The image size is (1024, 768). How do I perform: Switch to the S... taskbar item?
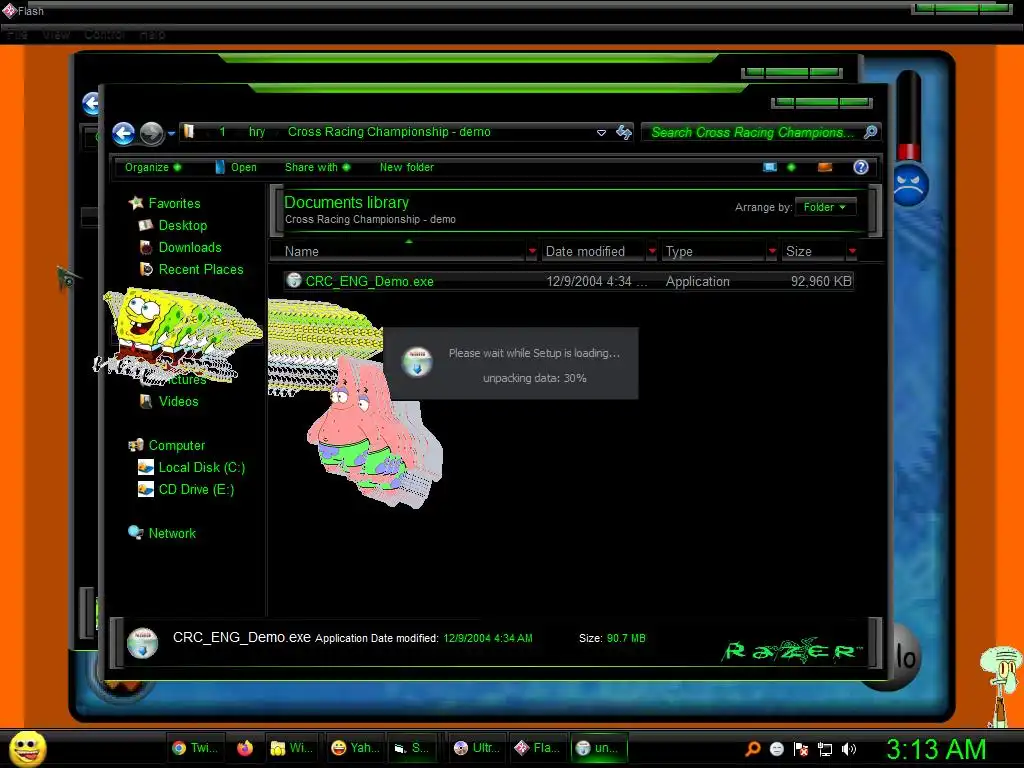click(x=412, y=748)
